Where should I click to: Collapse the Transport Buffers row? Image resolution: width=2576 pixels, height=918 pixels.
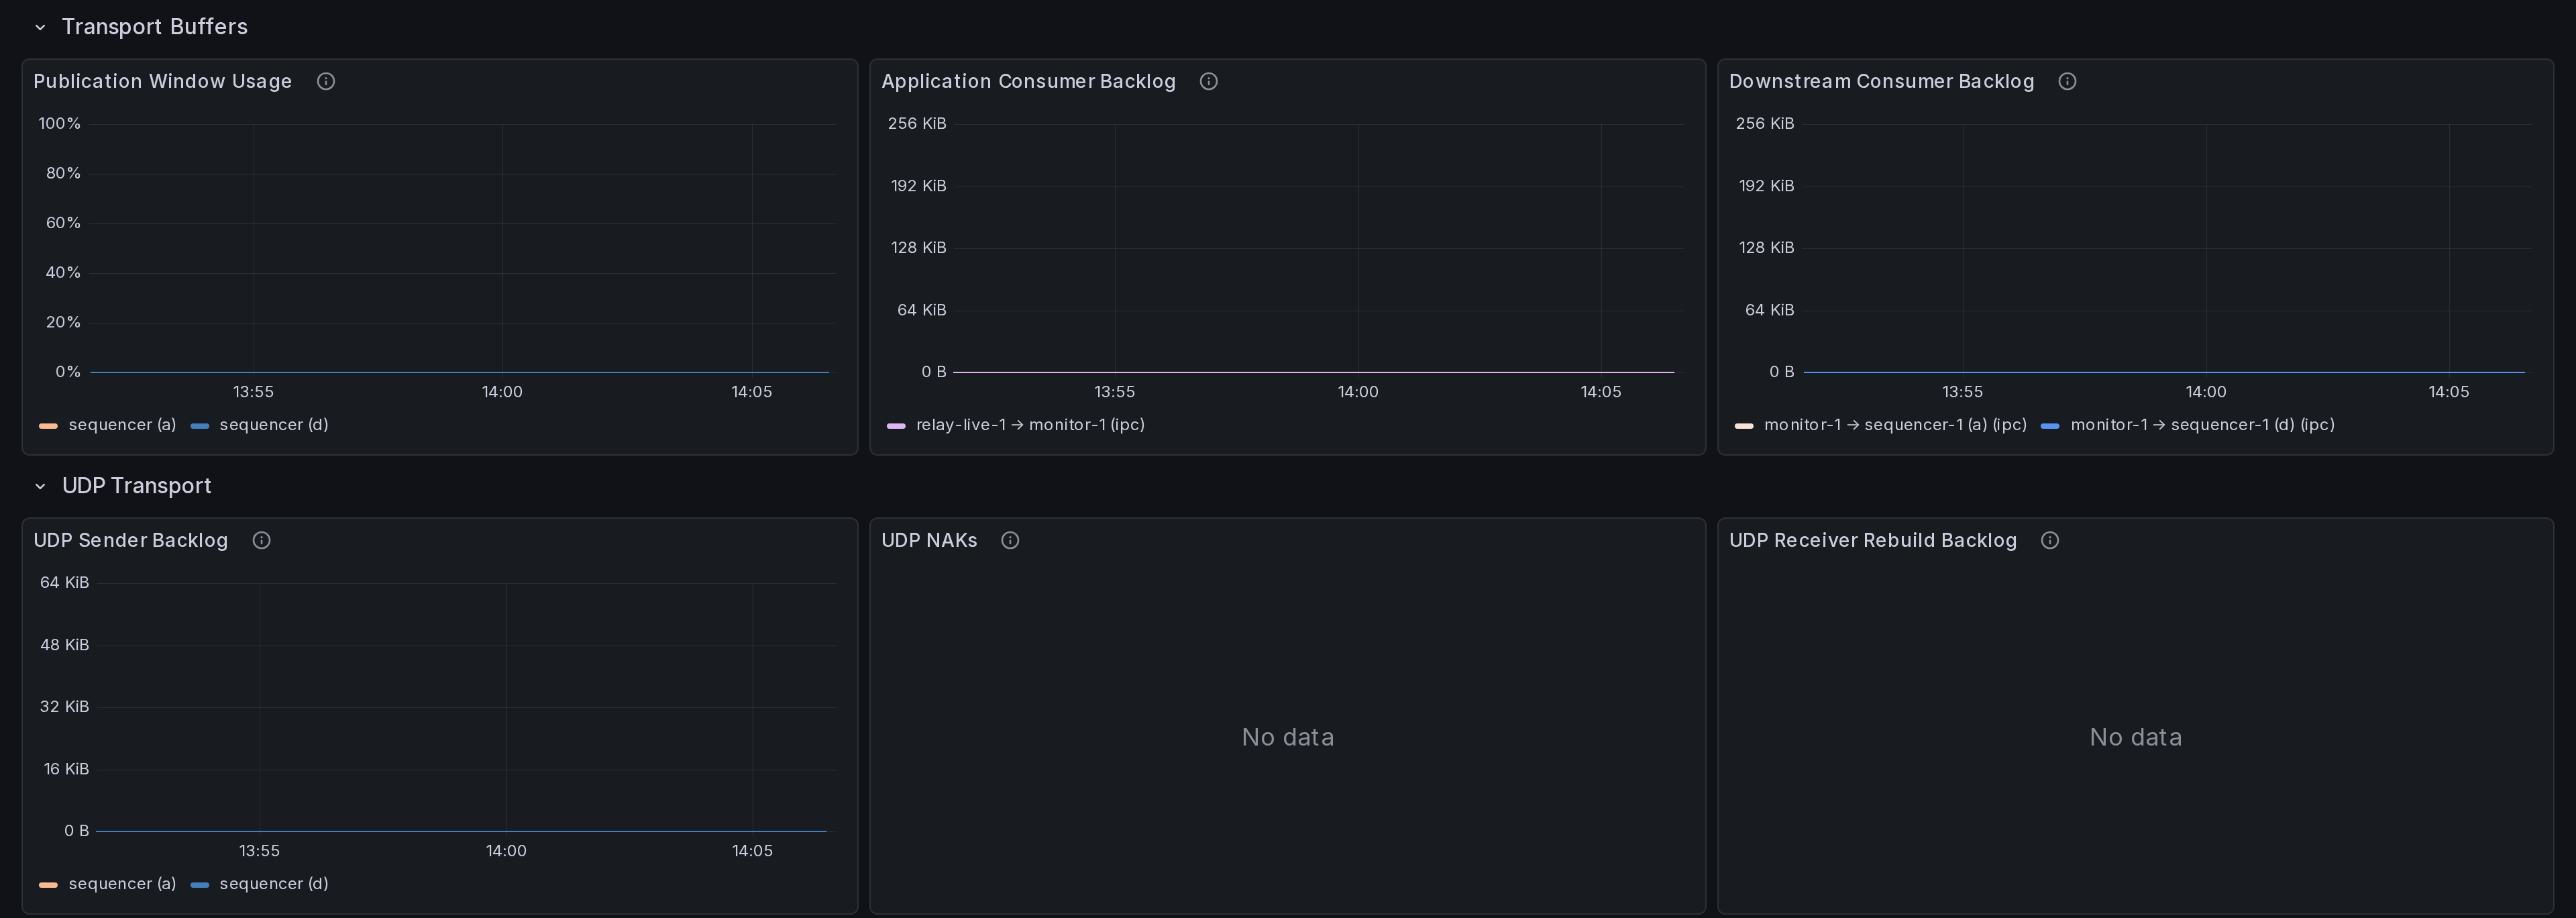point(40,27)
